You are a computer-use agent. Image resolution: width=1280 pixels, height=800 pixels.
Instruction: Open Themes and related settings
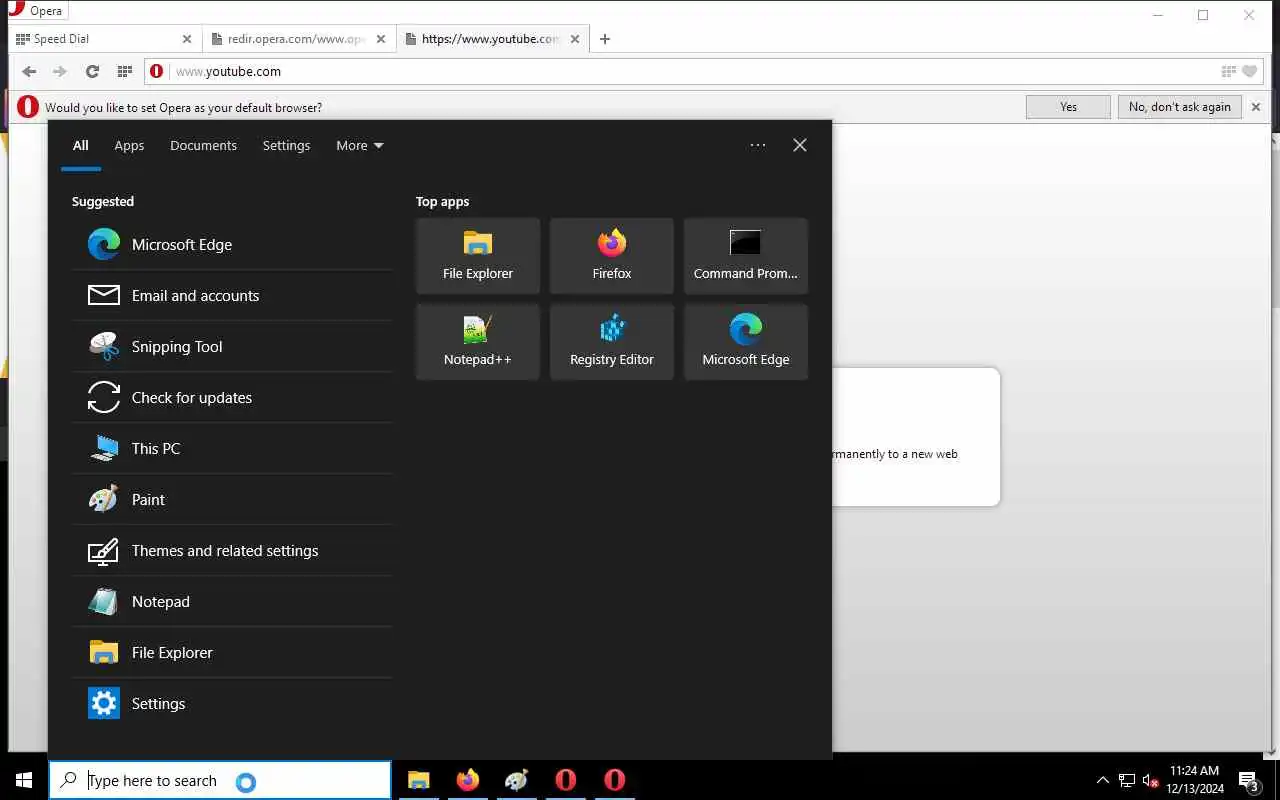232,550
